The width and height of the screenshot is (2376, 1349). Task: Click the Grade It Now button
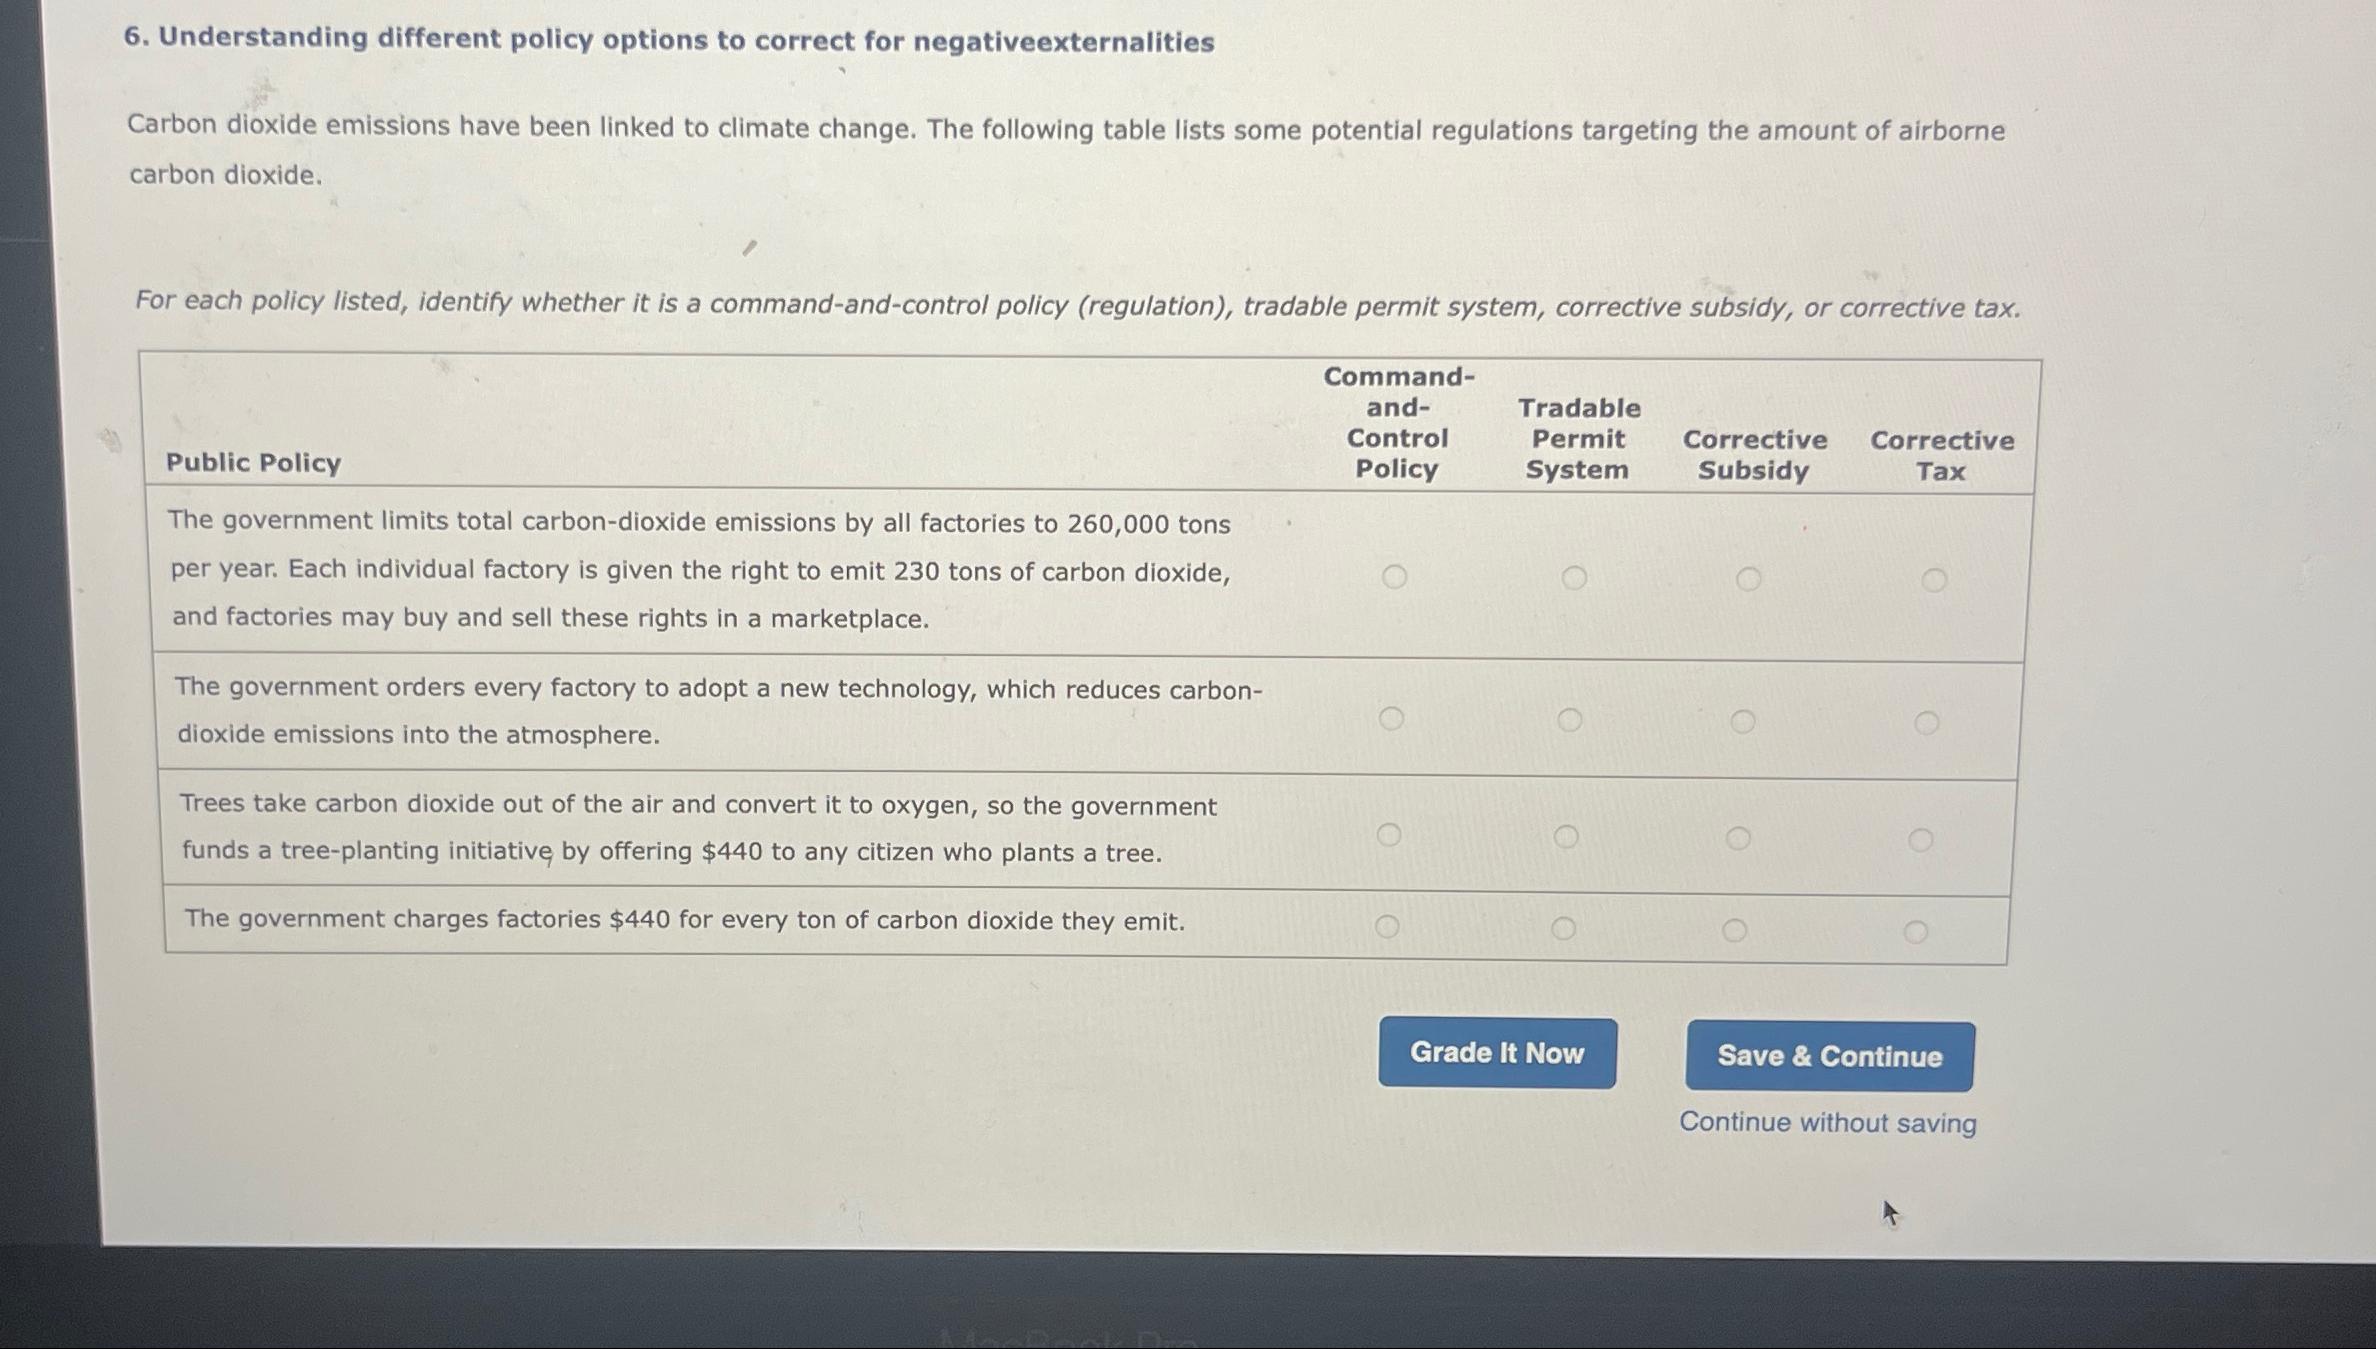[1497, 1053]
